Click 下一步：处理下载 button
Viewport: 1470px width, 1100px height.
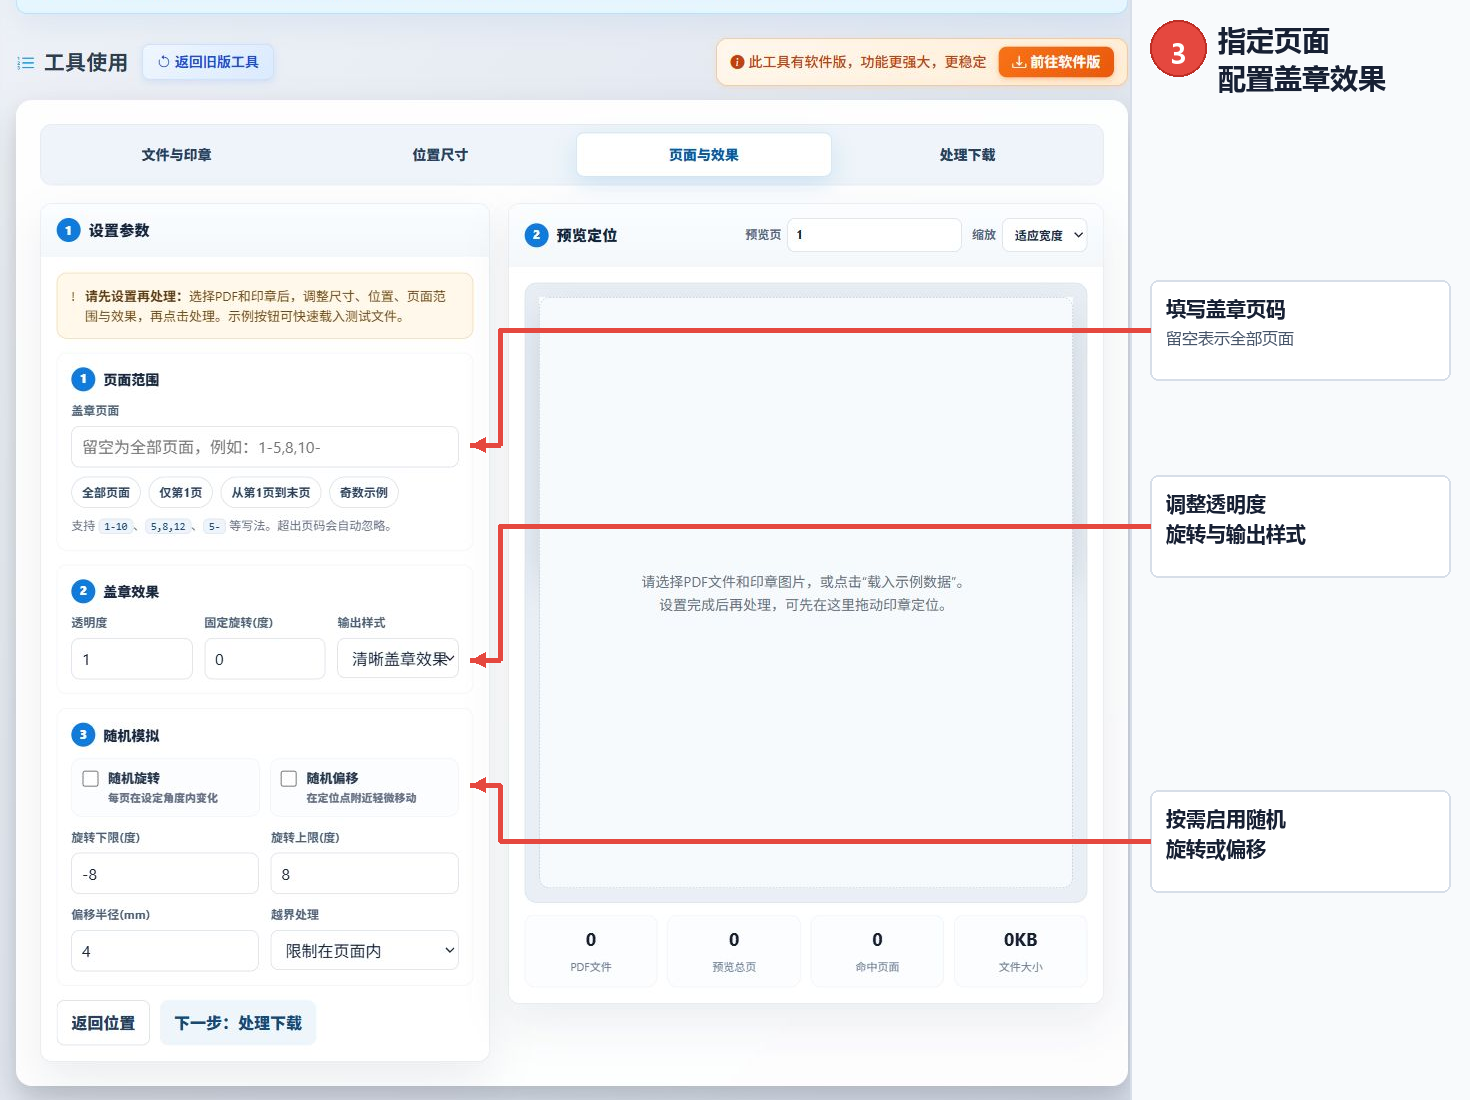(238, 1023)
